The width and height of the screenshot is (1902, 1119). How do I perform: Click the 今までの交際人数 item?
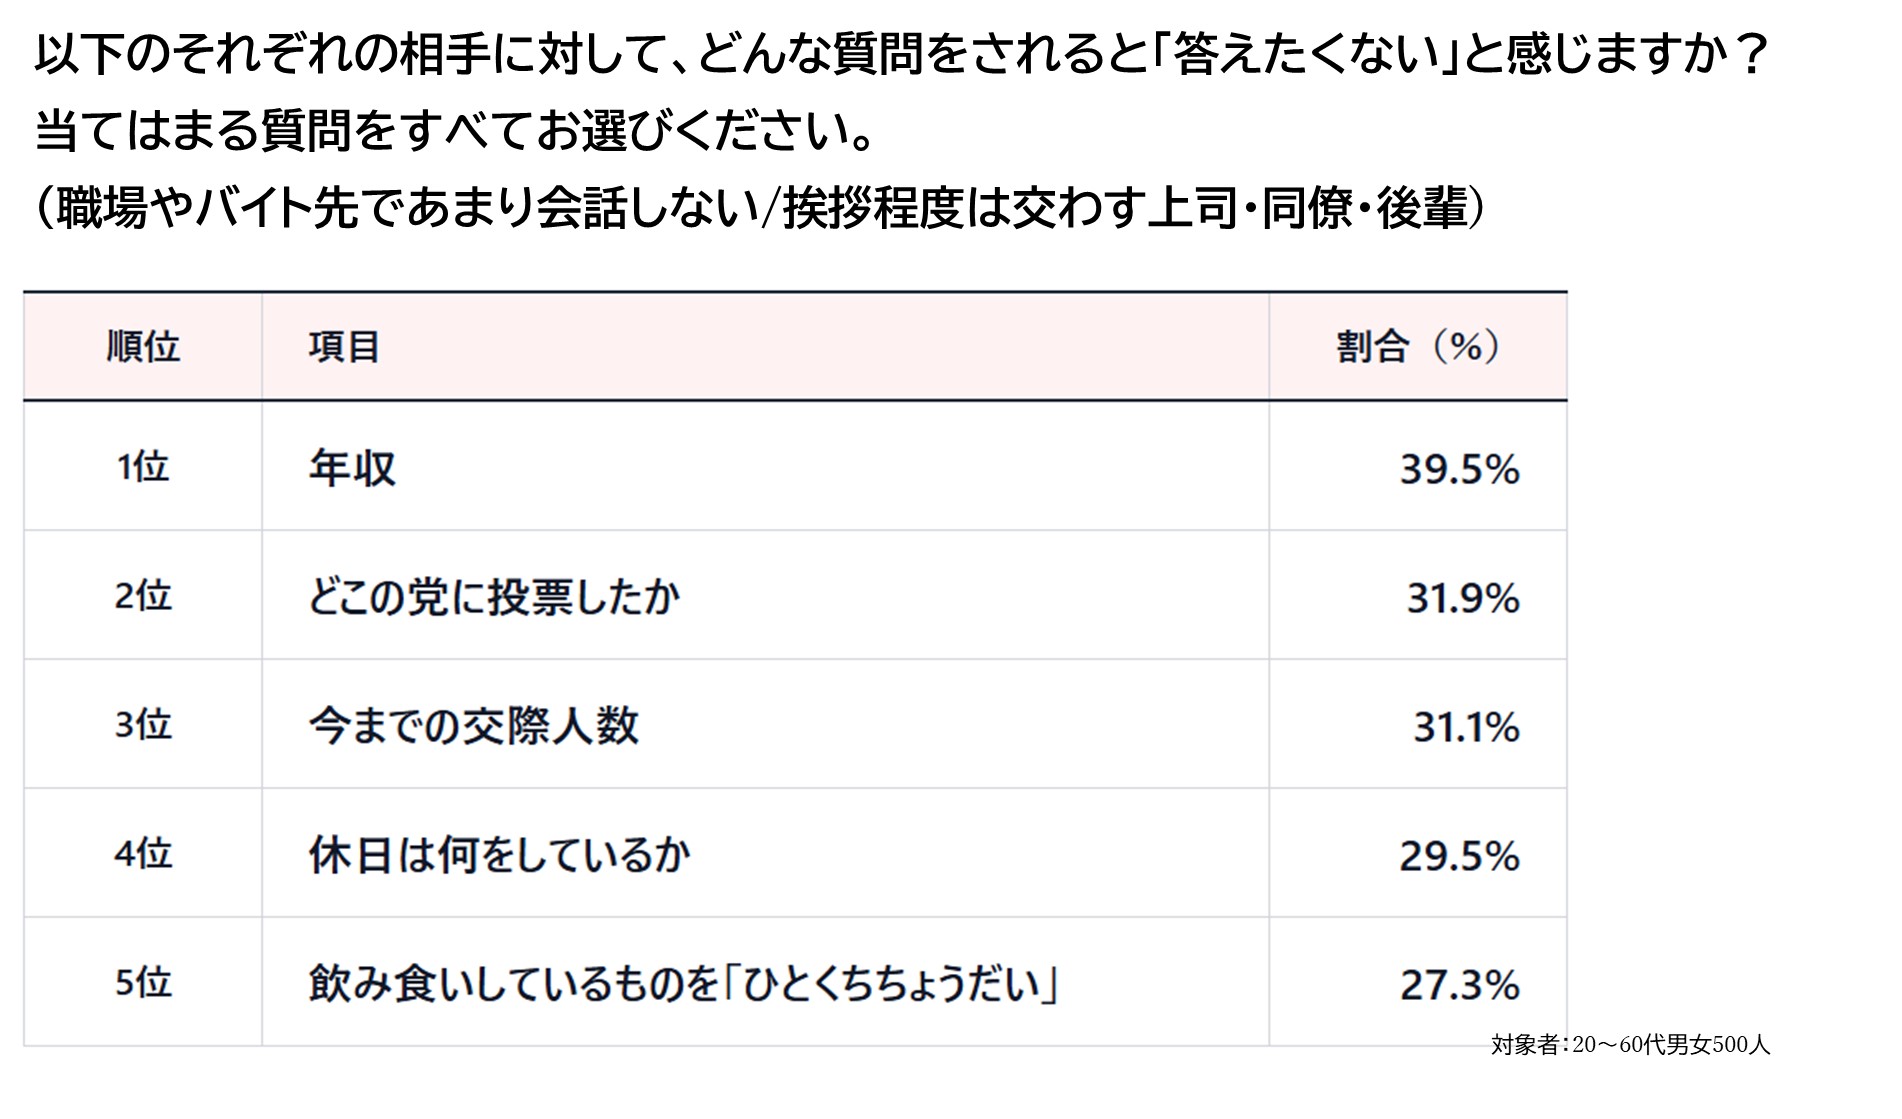pos(473,726)
